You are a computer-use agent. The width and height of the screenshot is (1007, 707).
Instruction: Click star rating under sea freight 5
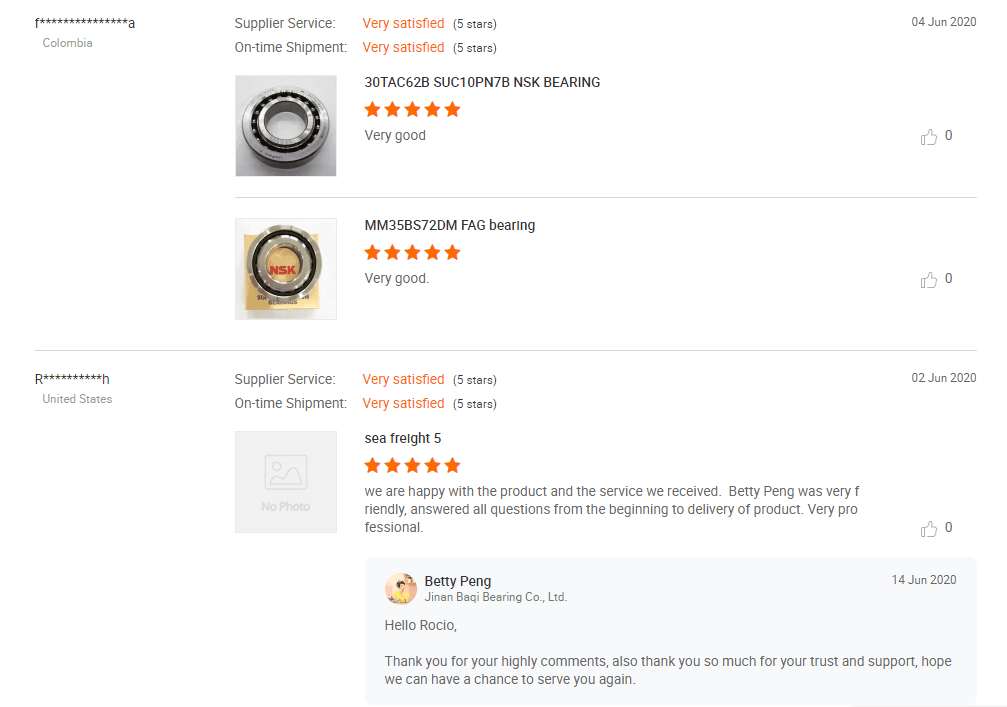pos(412,465)
